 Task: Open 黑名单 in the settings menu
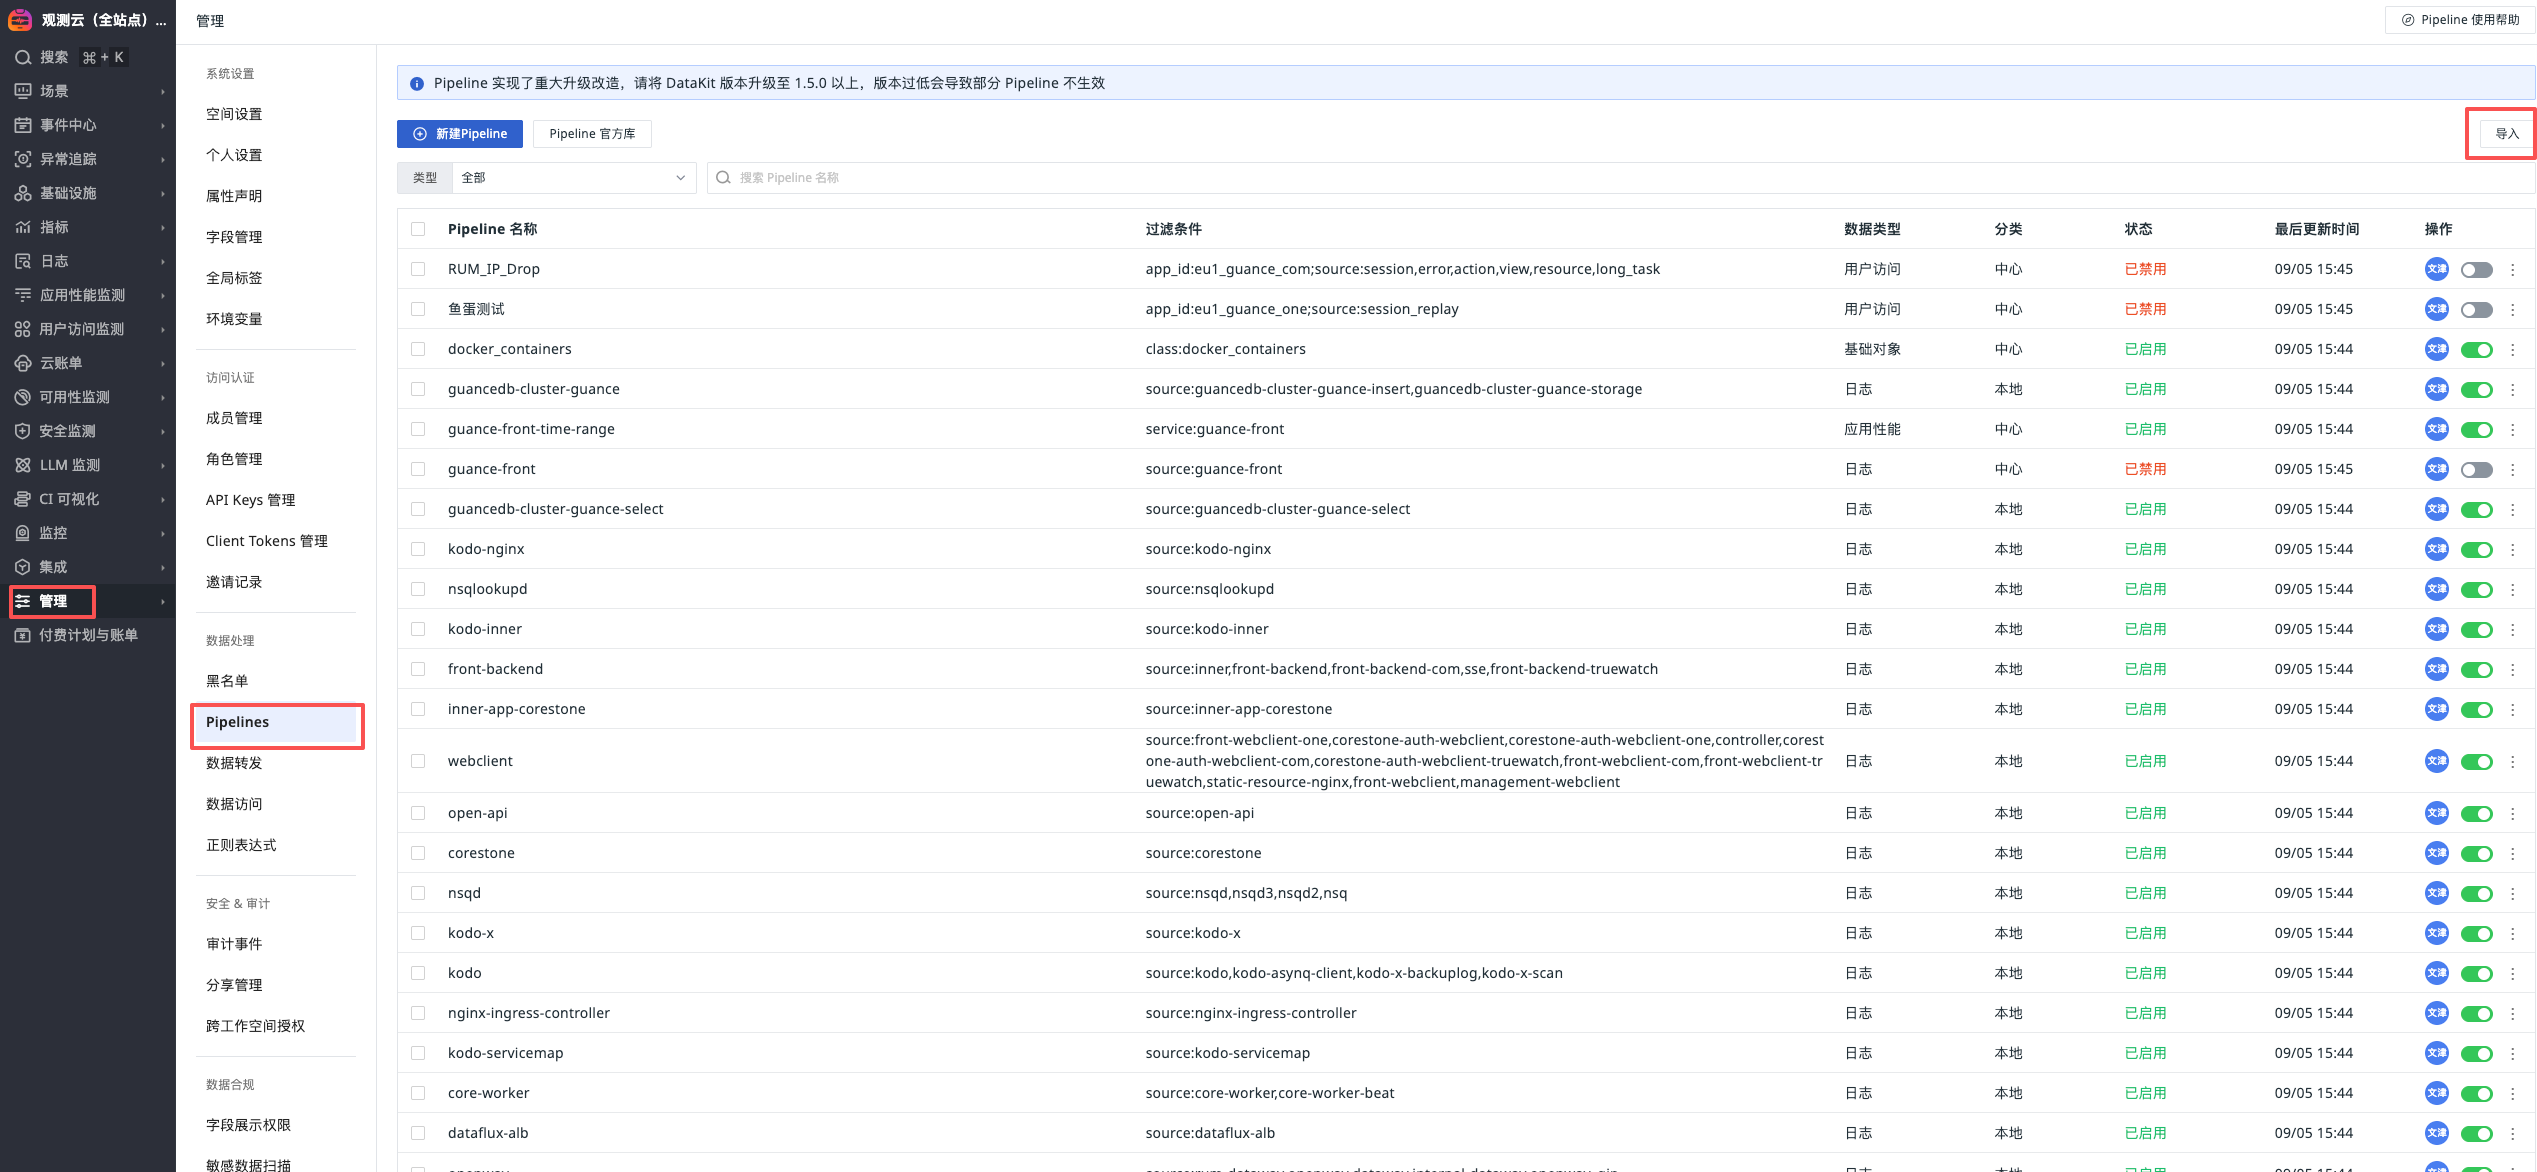point(227,681)
